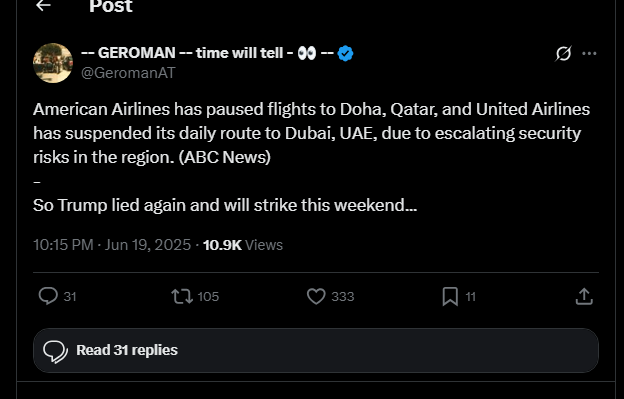624x399 pixels.
Task: Bookmark the post with bookmark icon
Action: 450,296
